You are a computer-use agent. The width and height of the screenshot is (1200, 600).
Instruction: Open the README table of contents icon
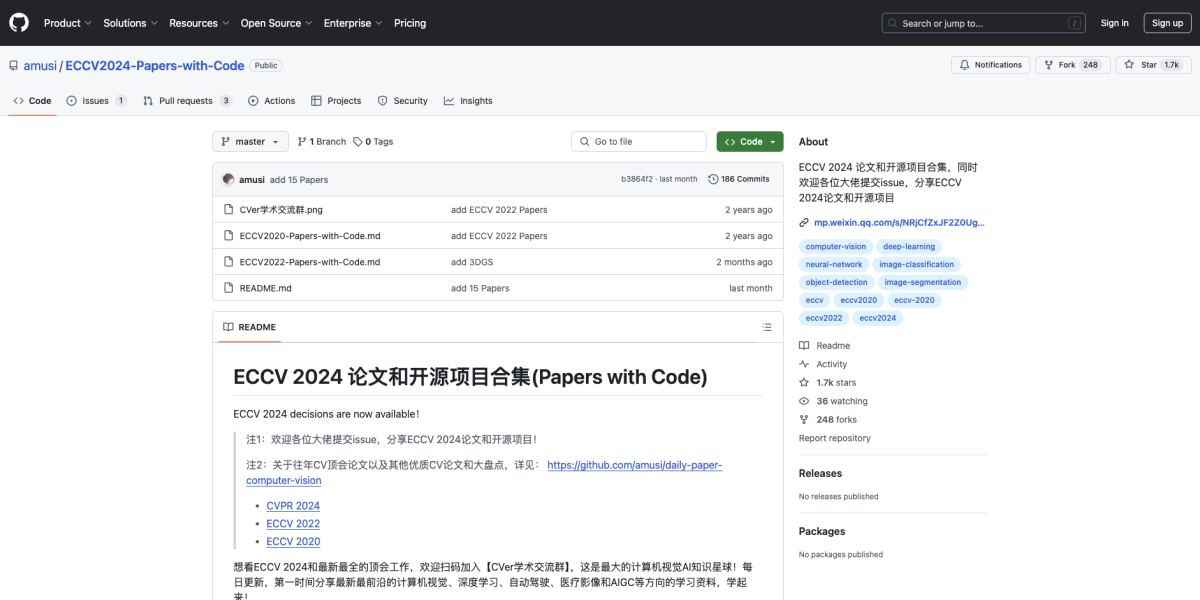(767, 326)
